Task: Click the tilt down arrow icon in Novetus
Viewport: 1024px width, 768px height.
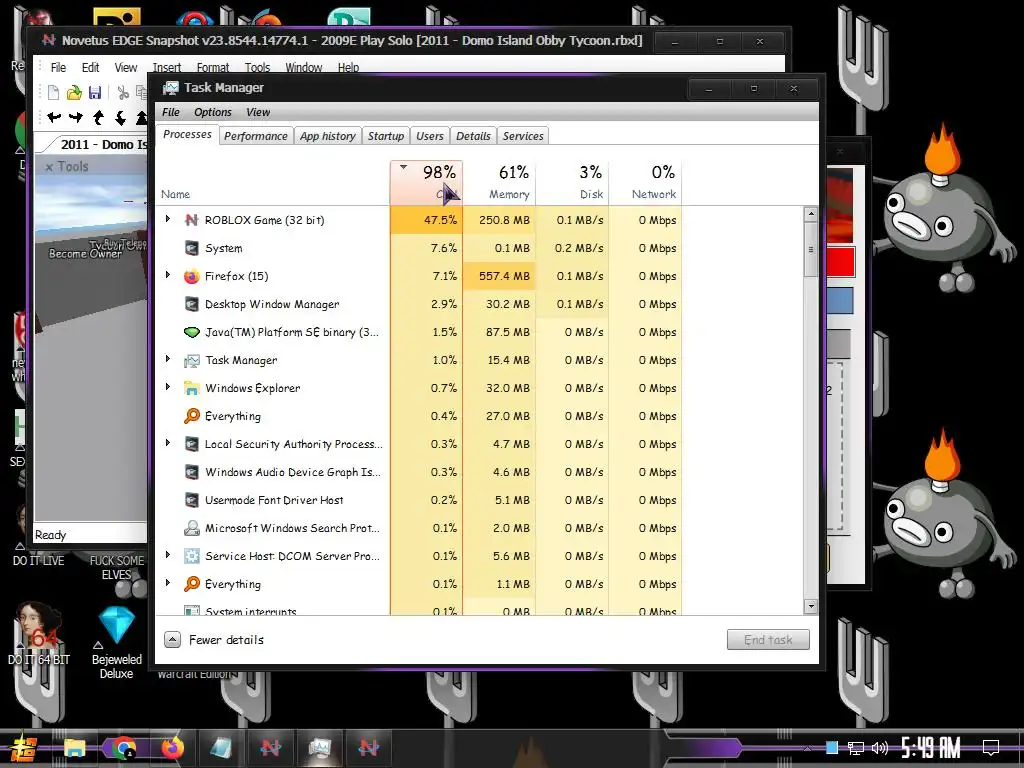Action: point(120,118)
